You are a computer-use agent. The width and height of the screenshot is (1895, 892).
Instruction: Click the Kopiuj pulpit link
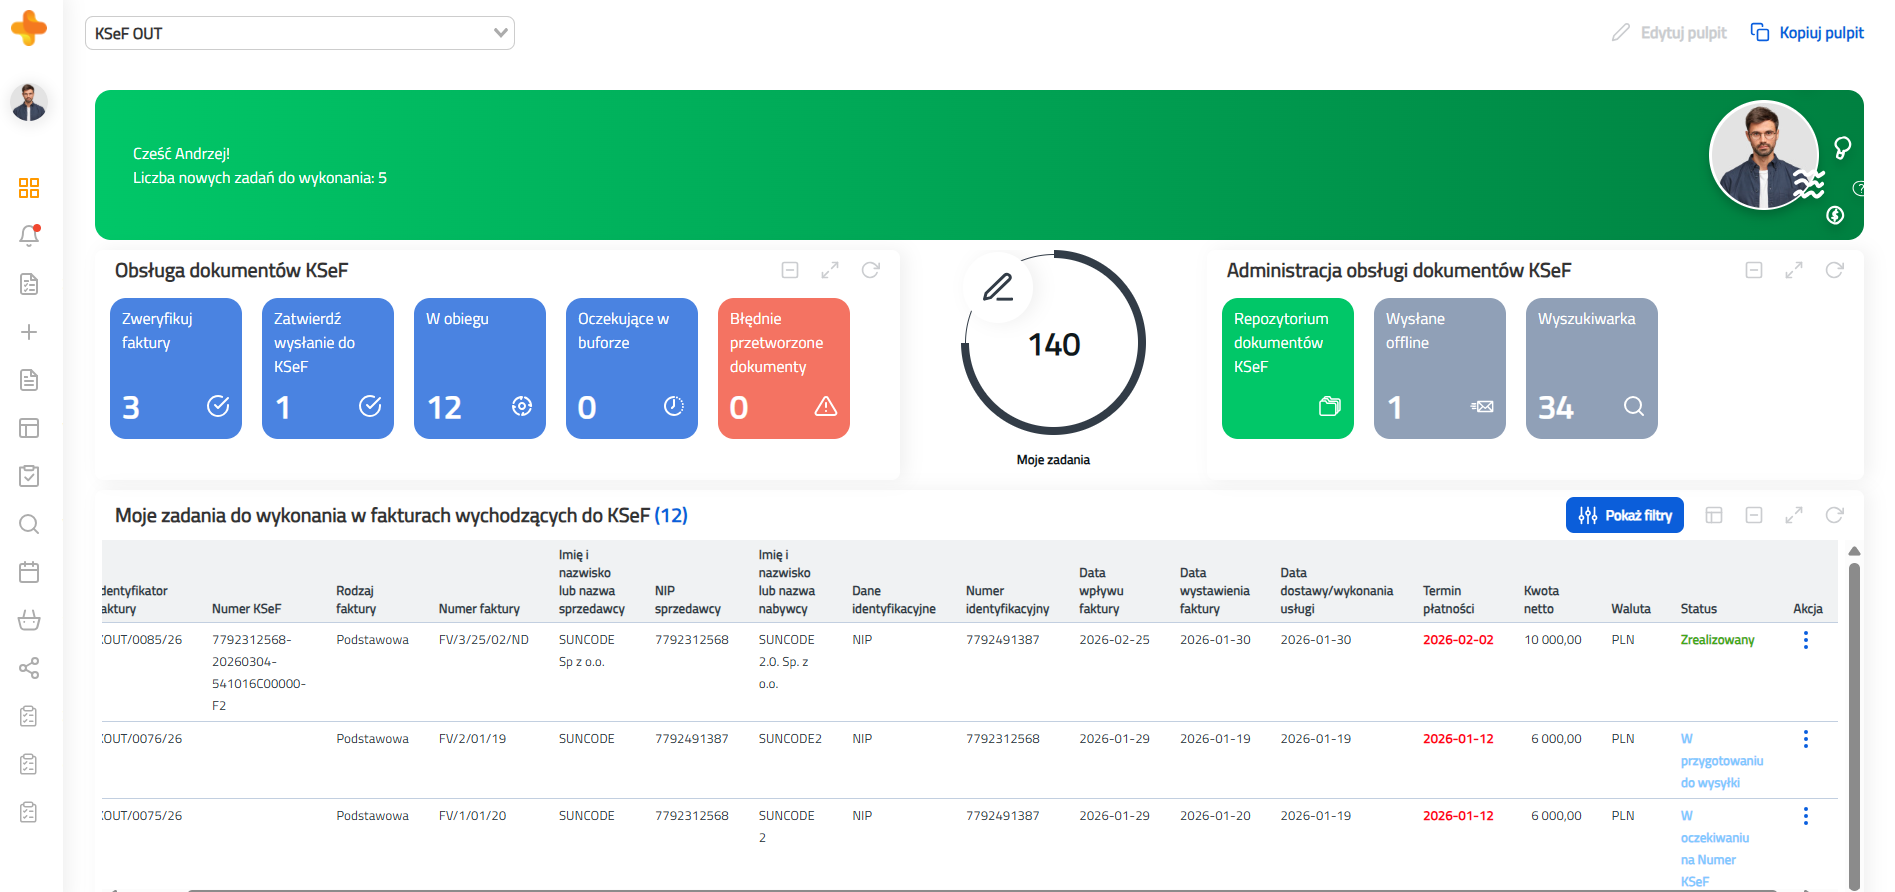(x=1807, y=33)
